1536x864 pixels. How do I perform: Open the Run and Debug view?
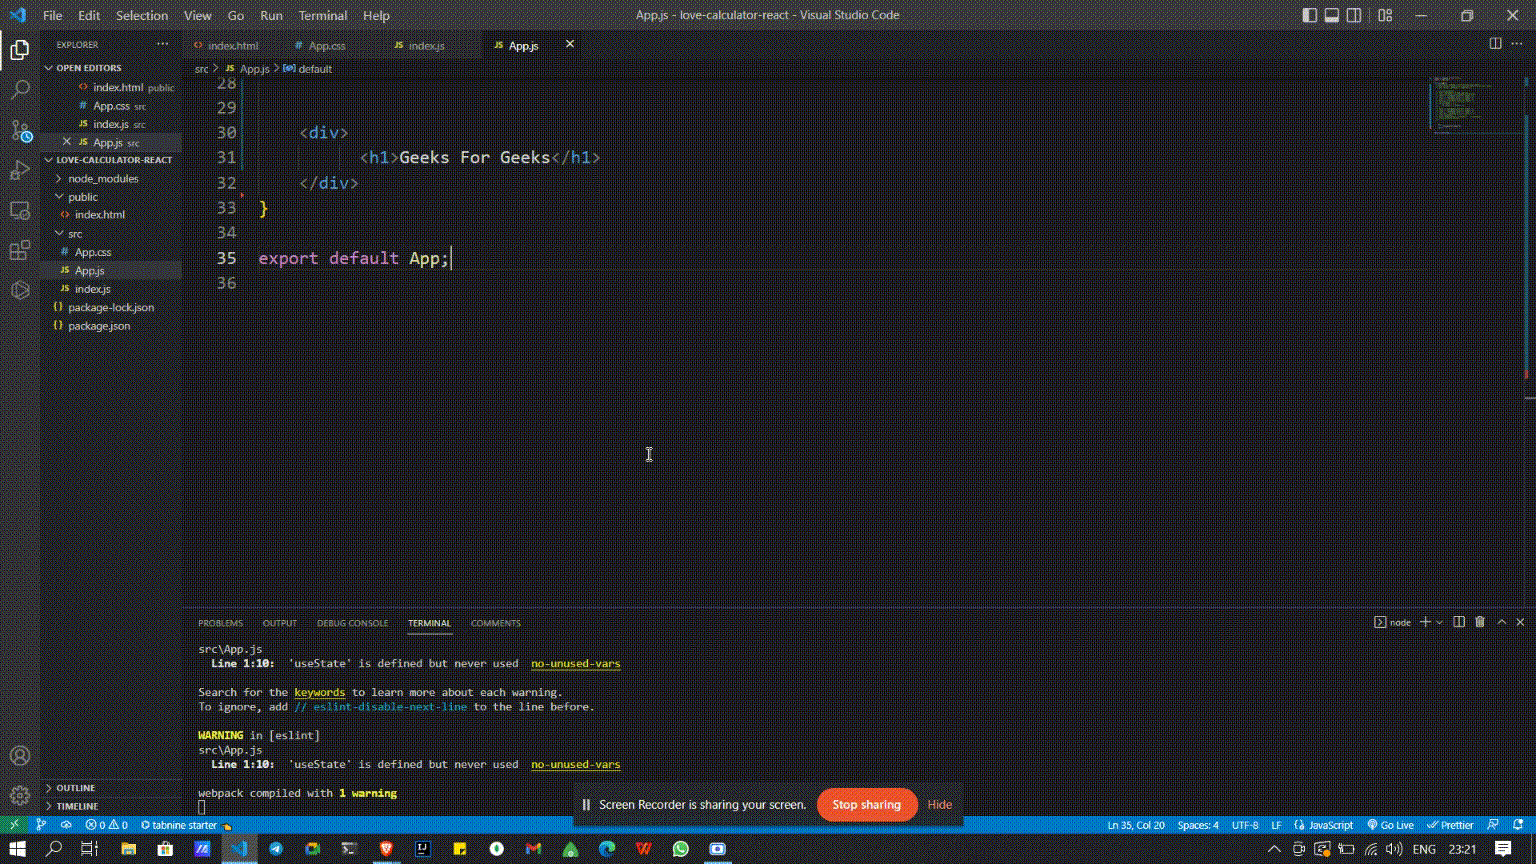[x=19, y=170]
